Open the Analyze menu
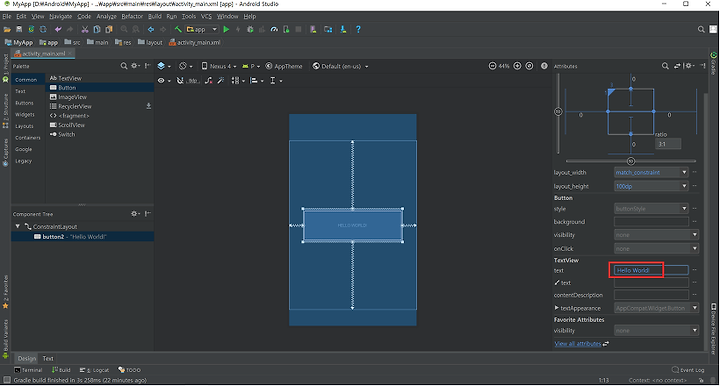Image resolution: width=720 pixels, height=386 pixels. (x=107, y=16)
